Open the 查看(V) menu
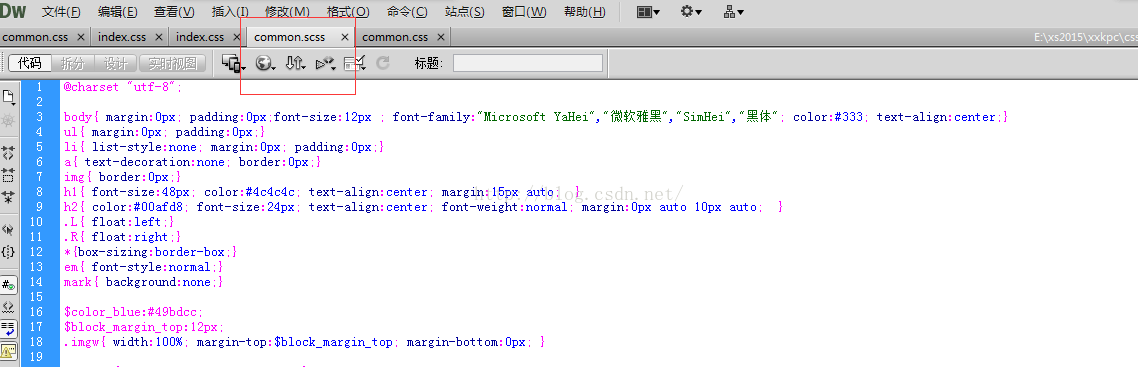The image size is (1138, 367). point(174,12)
